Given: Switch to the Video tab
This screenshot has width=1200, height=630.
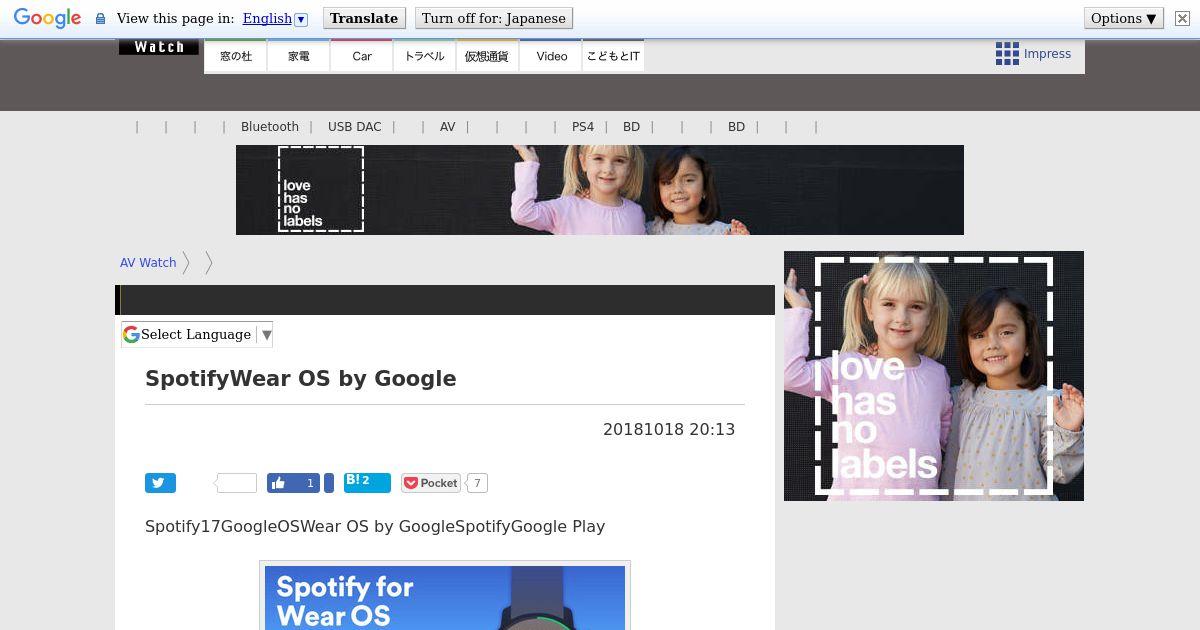Looking at the screenshot, I should pyautogui.click(x=551, y=56).
